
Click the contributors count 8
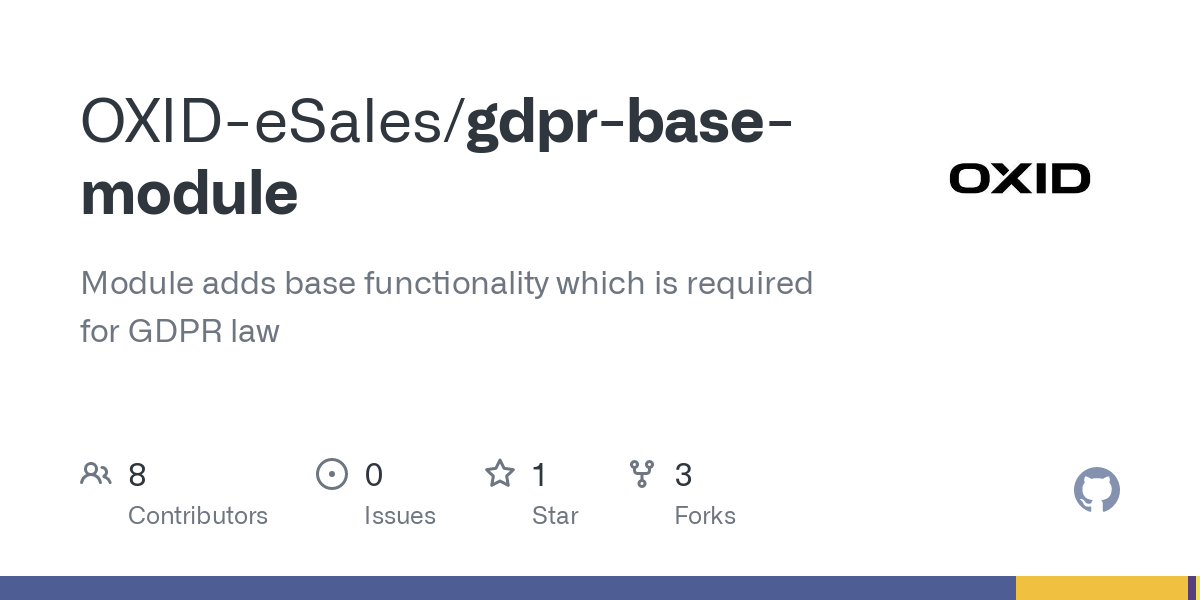137,475
